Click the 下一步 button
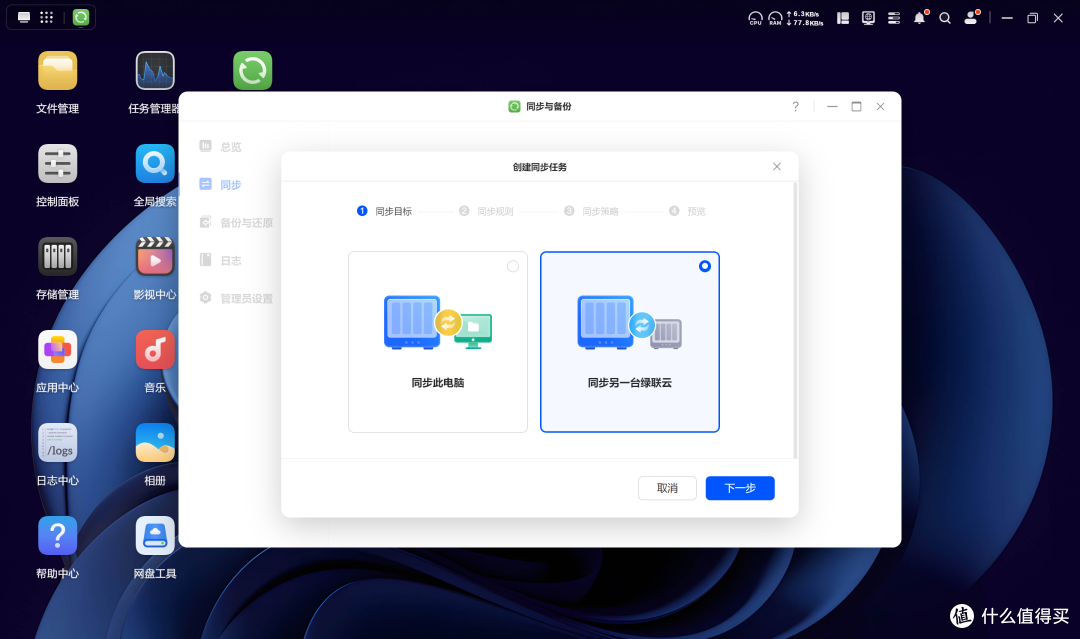The height and width of the screenshot is (639, 1080). (740, 488)
